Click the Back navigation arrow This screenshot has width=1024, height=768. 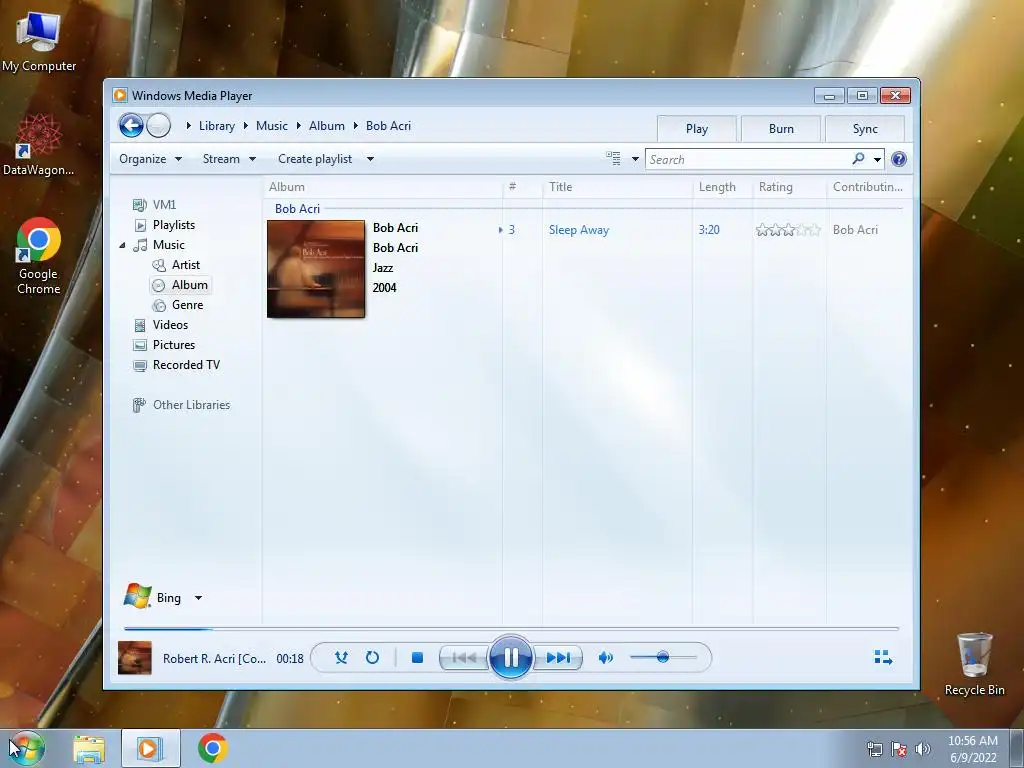coord(131,125)
